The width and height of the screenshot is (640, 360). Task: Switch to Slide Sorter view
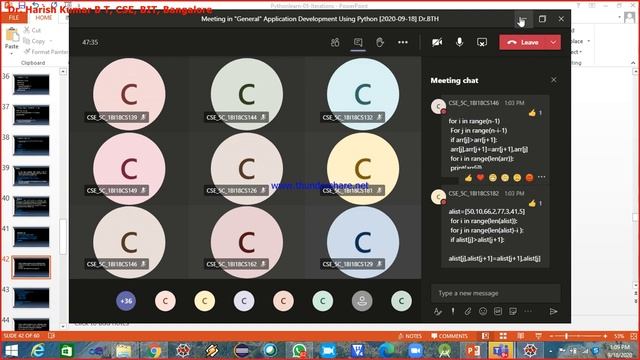(503, 336)
